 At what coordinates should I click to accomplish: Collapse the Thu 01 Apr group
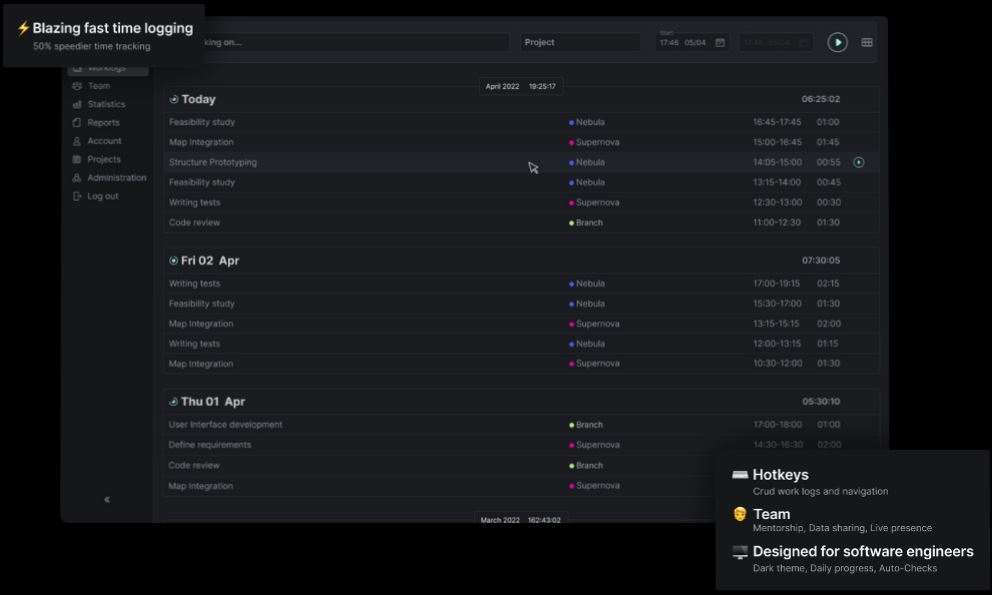pyautogui.click(x=171, y=401)
